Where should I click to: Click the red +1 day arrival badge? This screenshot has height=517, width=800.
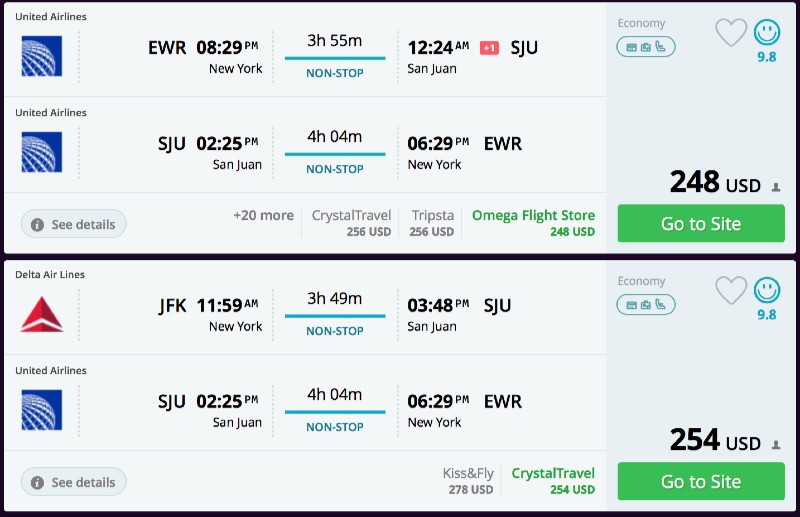point(489,48)
